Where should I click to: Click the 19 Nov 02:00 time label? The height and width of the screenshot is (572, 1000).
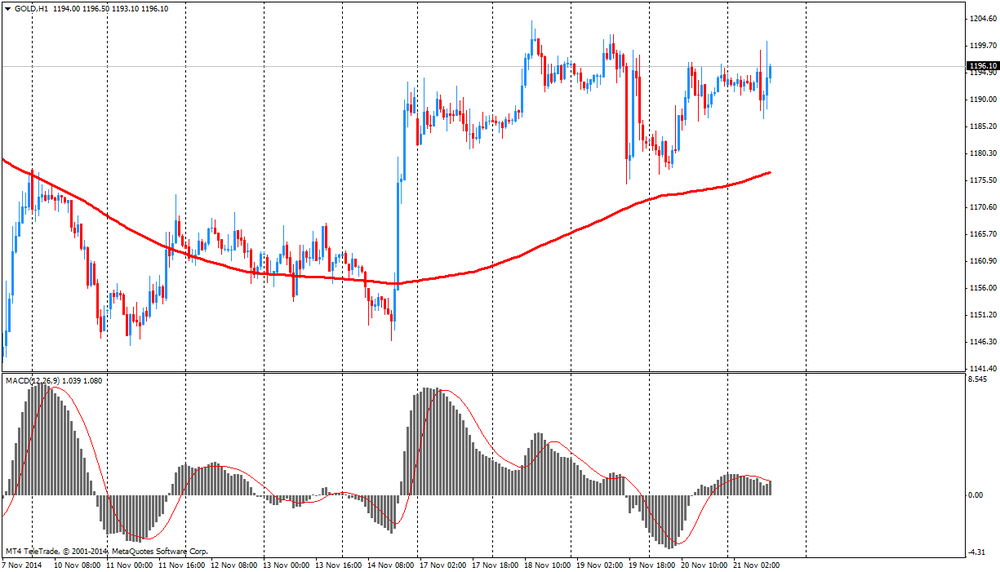[x=600, y=565]
